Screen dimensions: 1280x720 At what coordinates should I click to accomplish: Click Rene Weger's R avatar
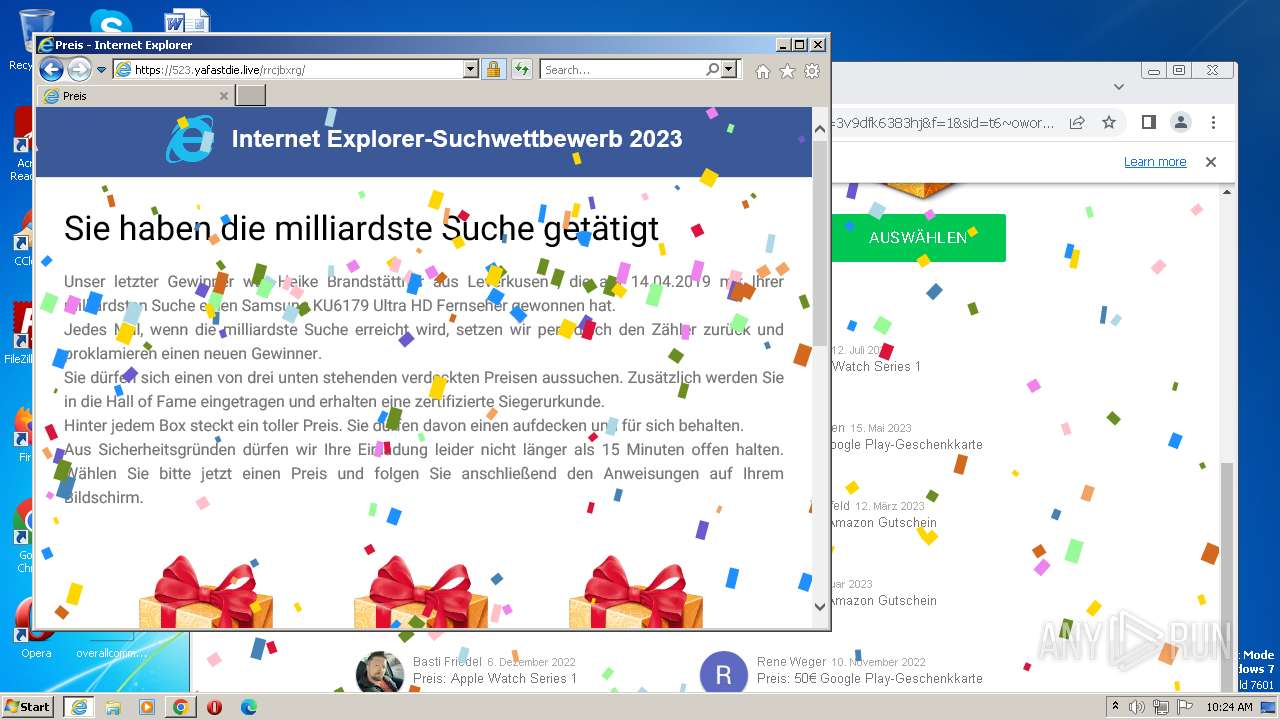(x=724, y=673)
